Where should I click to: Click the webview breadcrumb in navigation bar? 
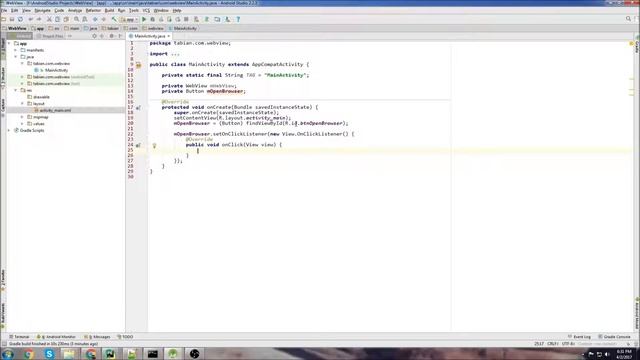coord(153,29)
